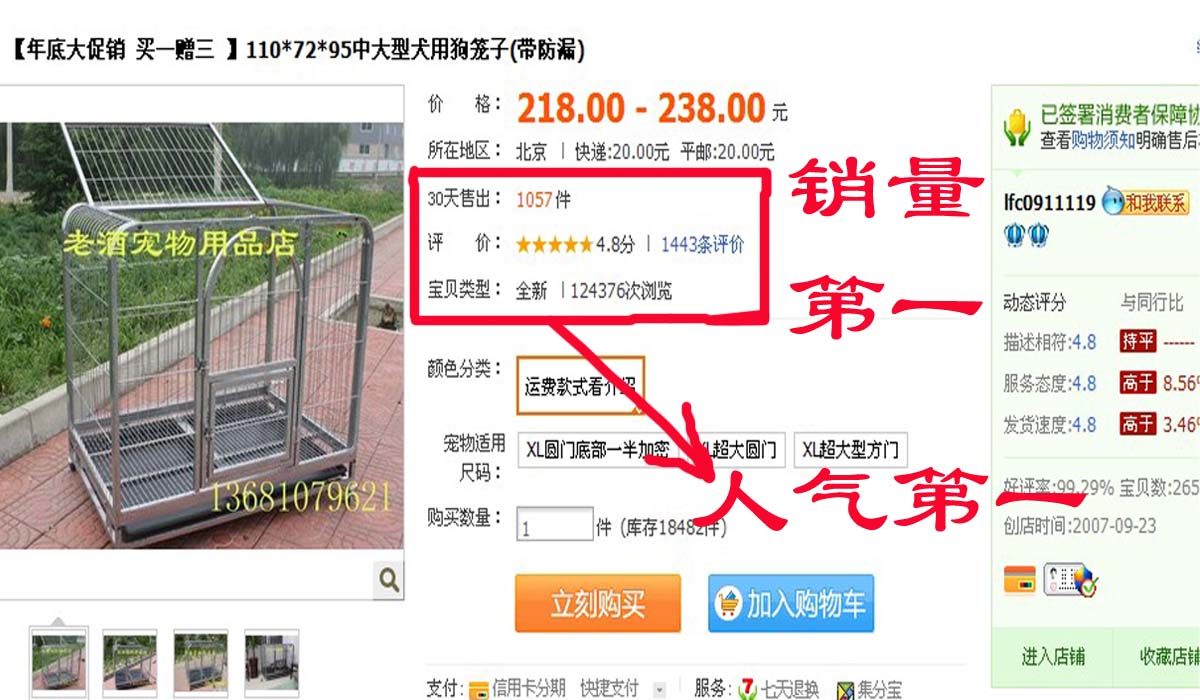
Task: Click the credit card icon under shop info
Action: 1020,578
